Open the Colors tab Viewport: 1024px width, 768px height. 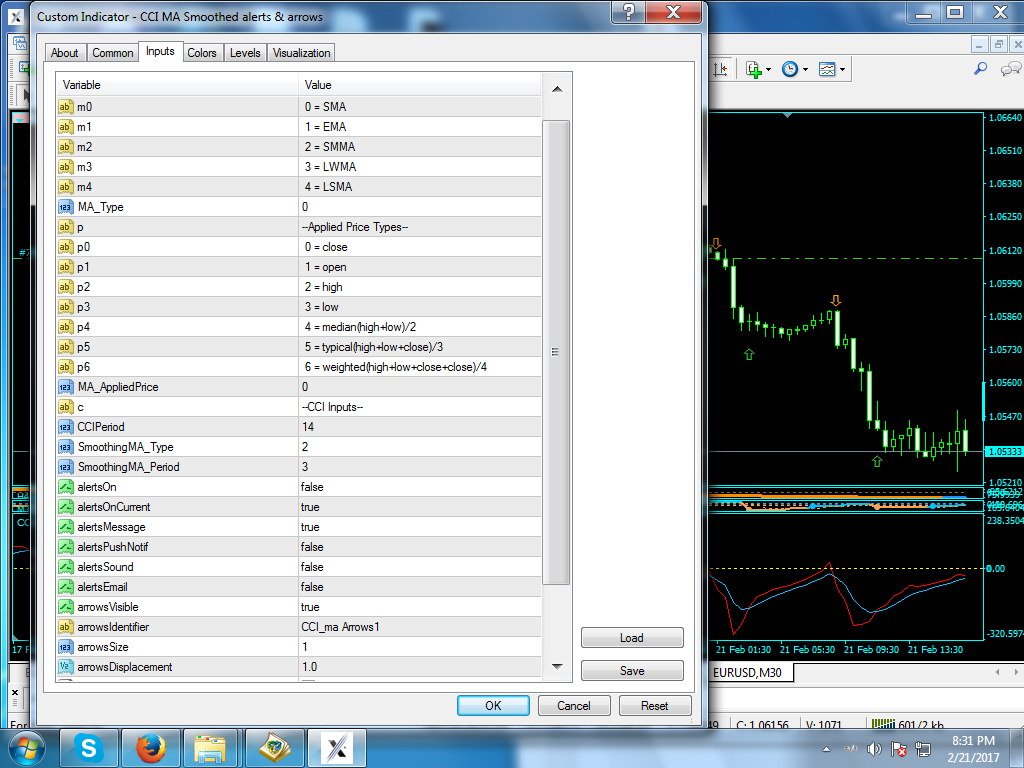tap(202, 53)
